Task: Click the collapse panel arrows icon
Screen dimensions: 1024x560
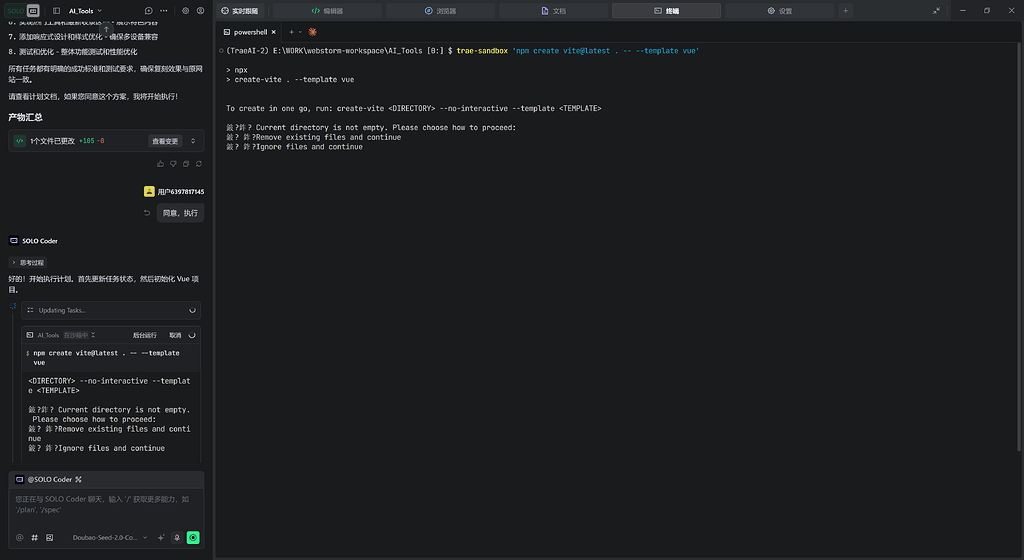Action: coord(936,10)
